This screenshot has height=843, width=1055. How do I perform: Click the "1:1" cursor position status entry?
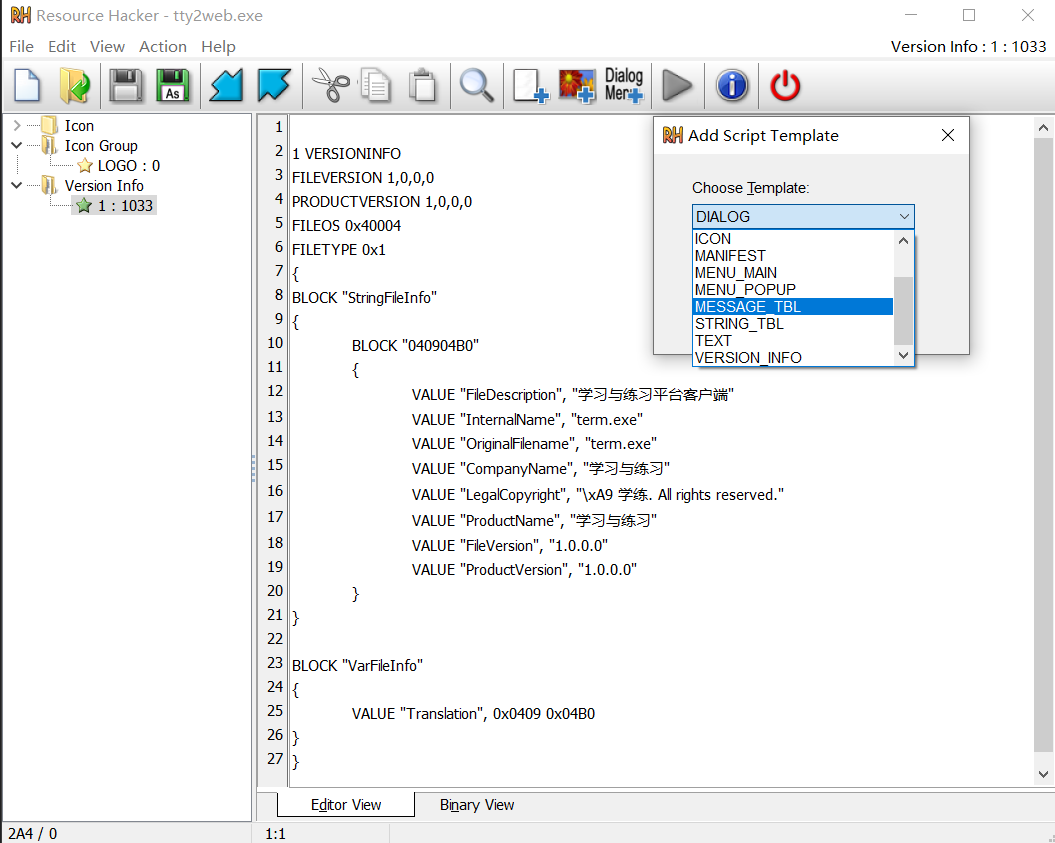pyautogui.click(x=275, y=834)
